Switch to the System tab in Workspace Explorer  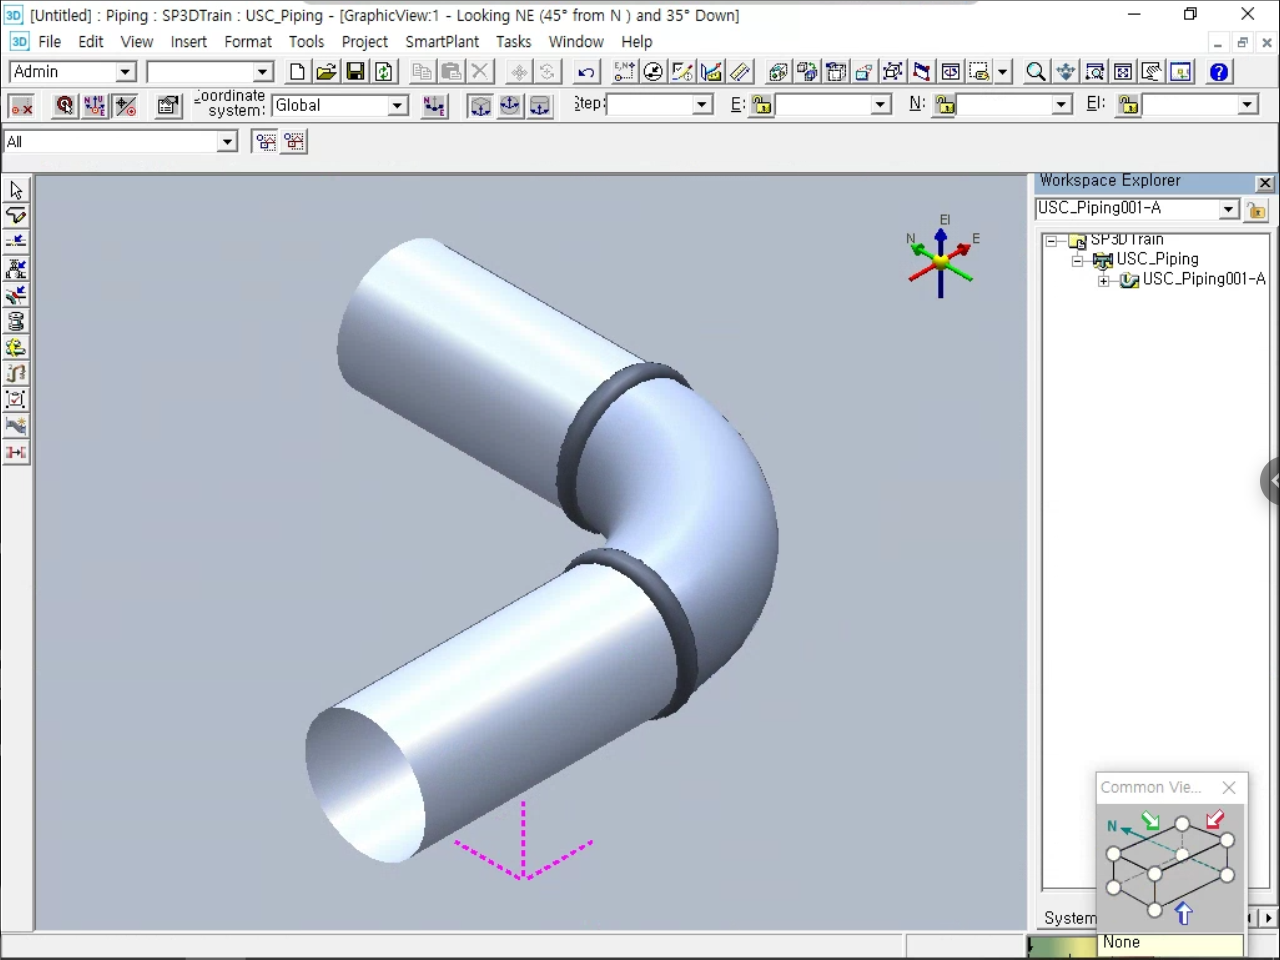pos(1069,918)
